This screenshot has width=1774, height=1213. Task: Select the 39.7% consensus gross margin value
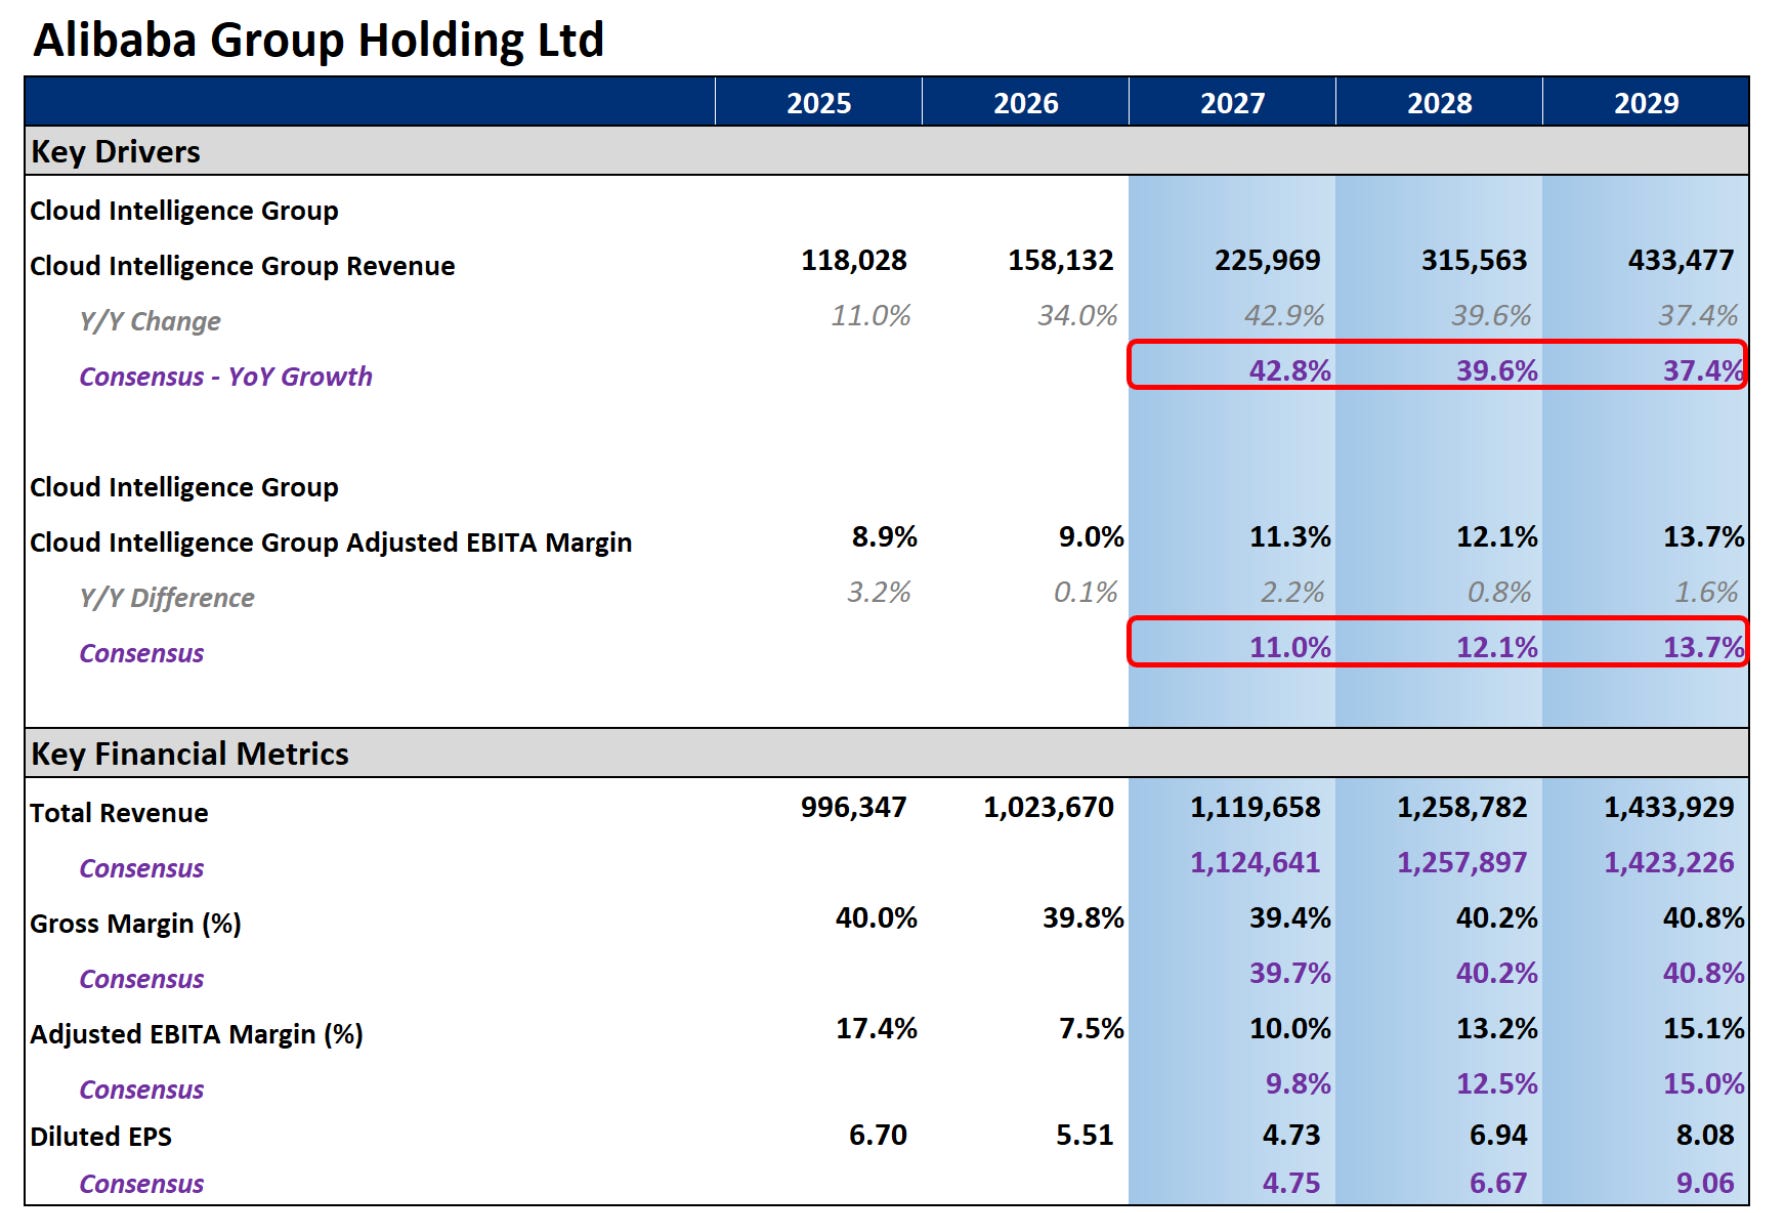(x=1290, y=973)
